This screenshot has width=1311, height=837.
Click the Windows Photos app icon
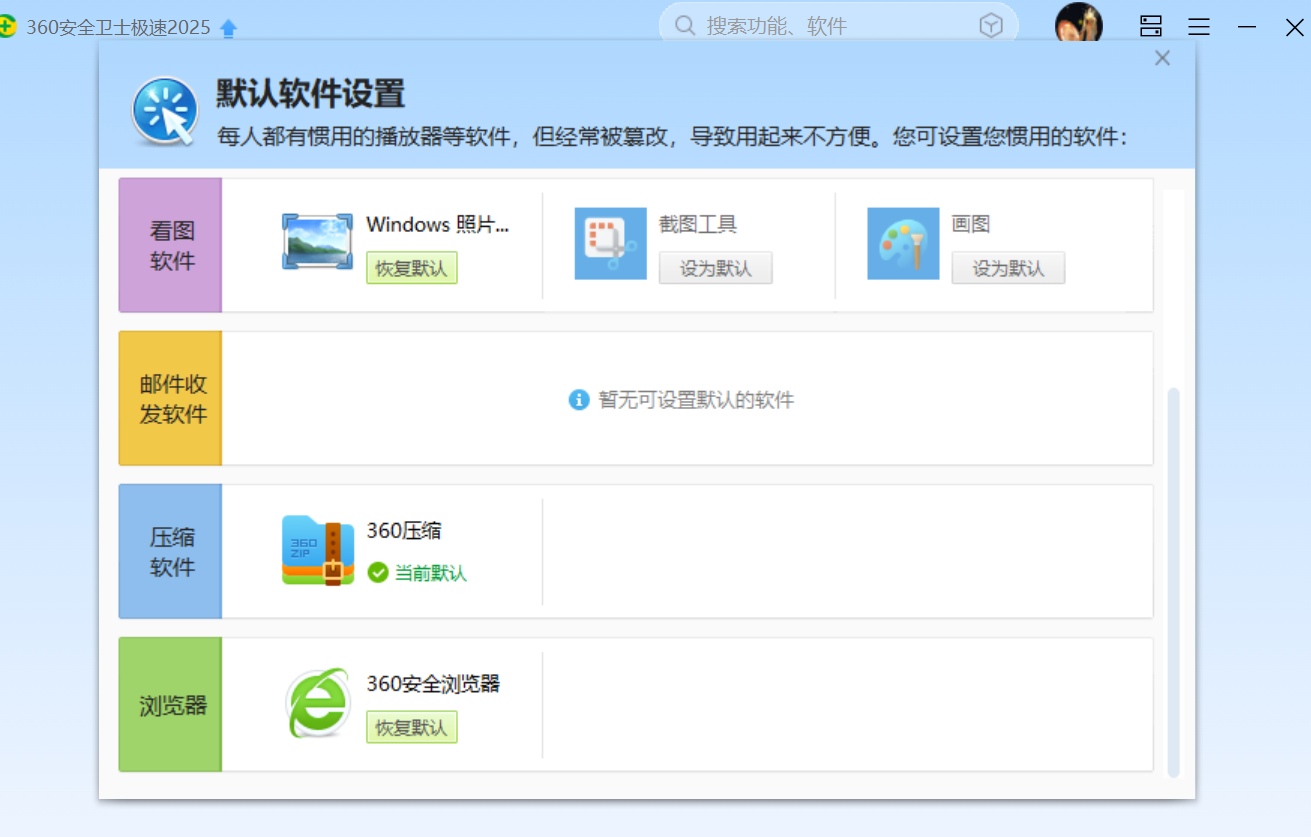[x=317, y=241]
